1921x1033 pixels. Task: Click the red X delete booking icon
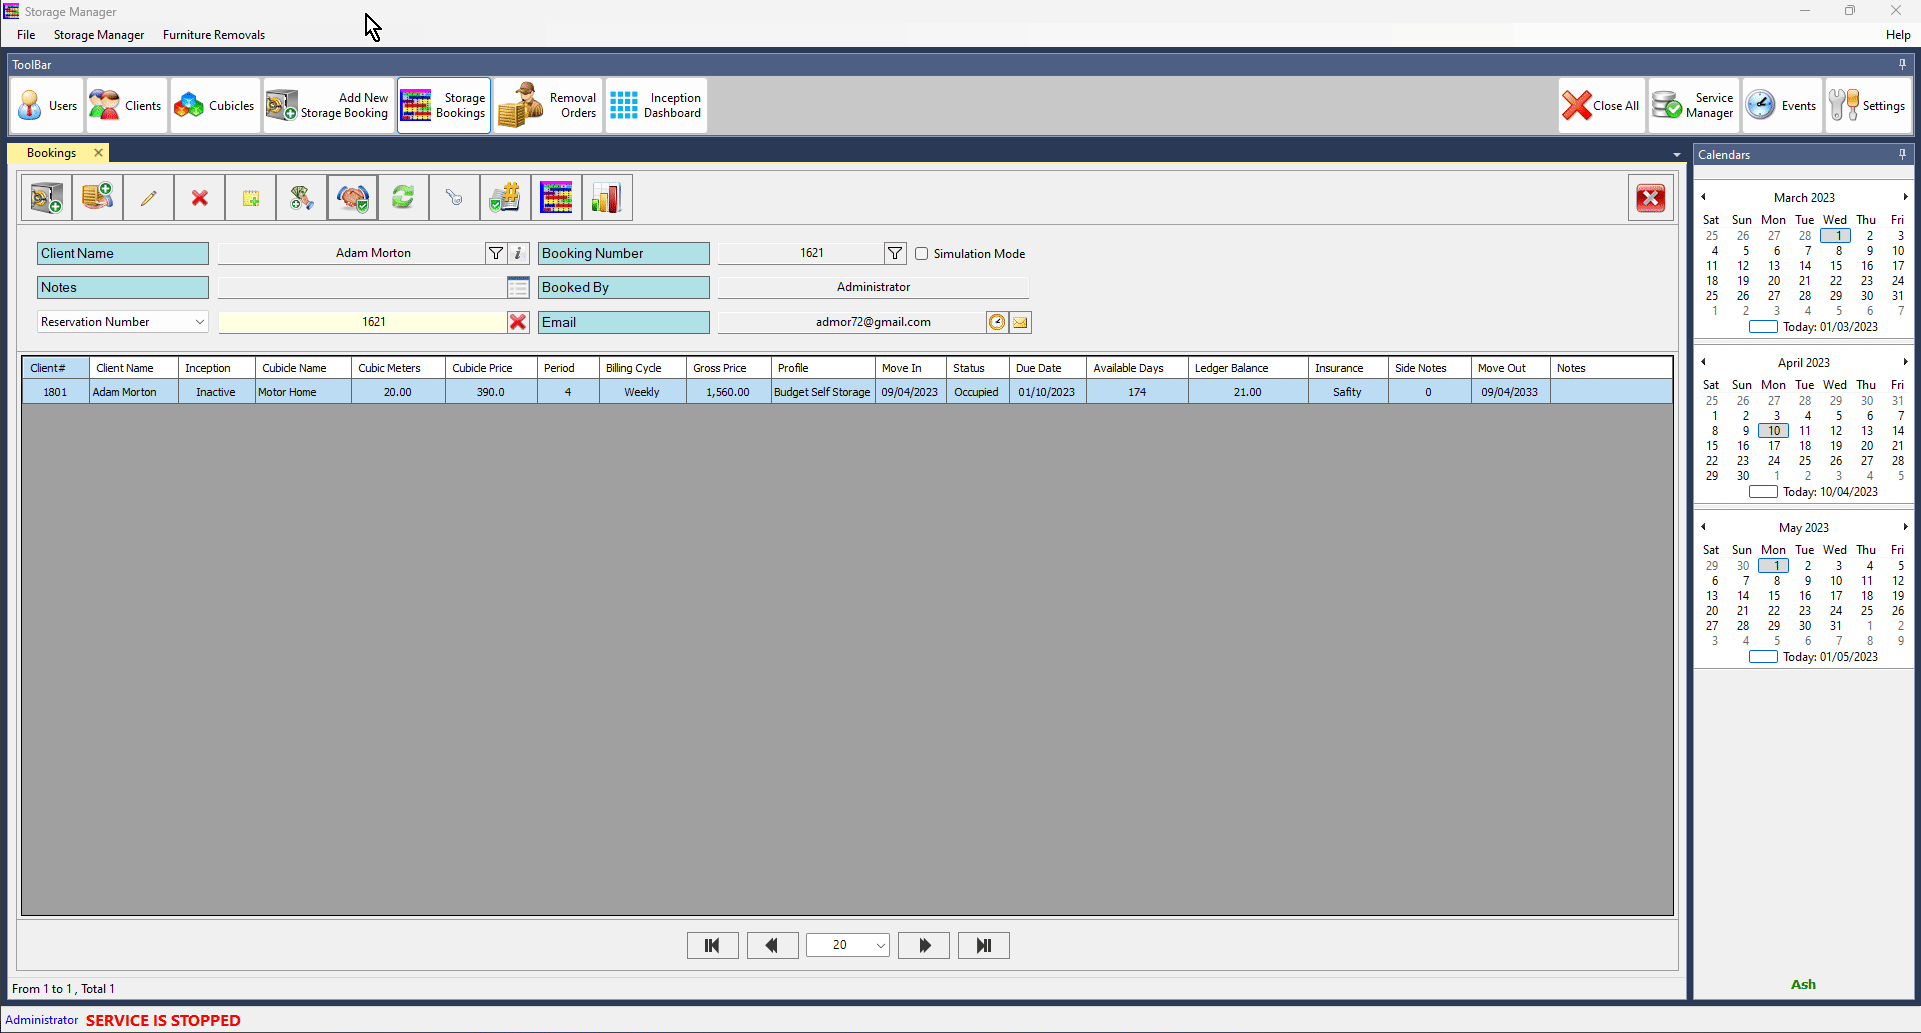pos(199,198)
